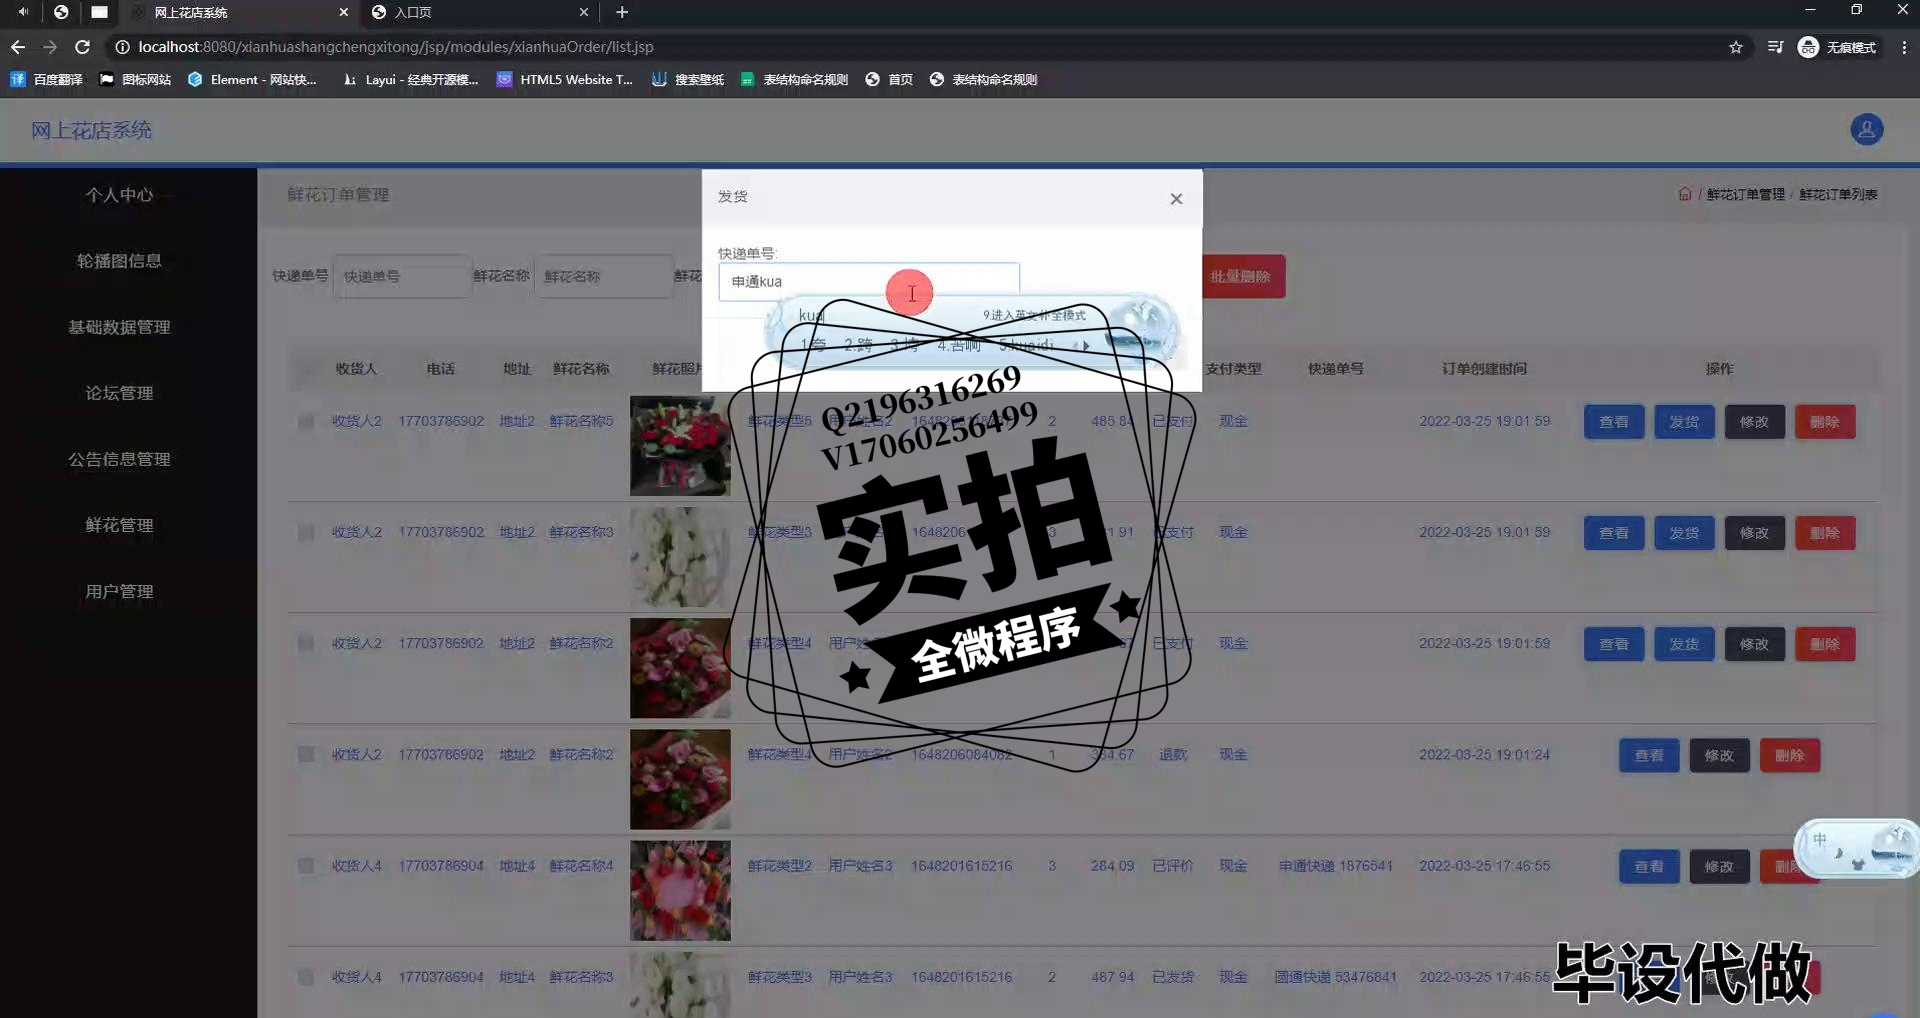Bookmark this page with the star icon
This screenshot has height=1018, width=1920.
point(1736,47)
